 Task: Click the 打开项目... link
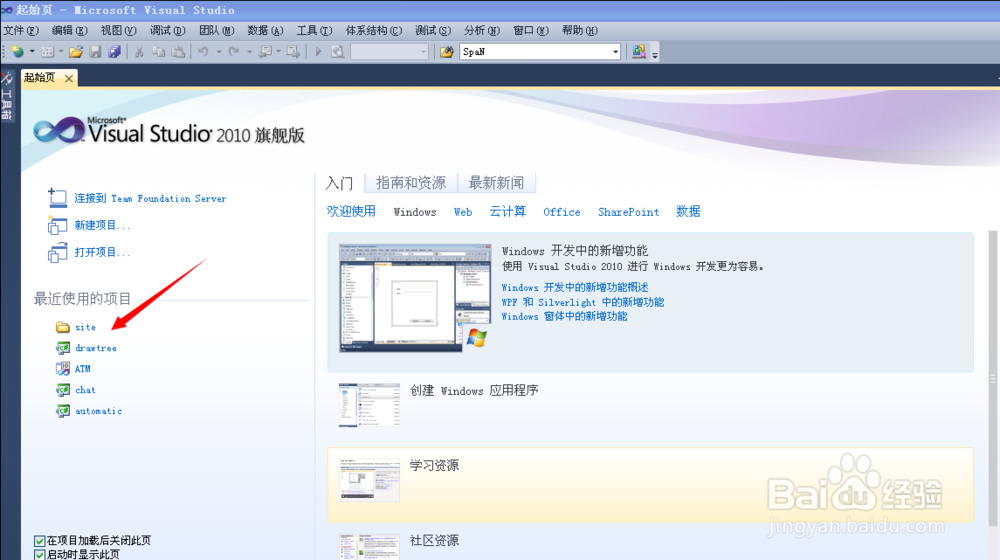click(102, 252)
